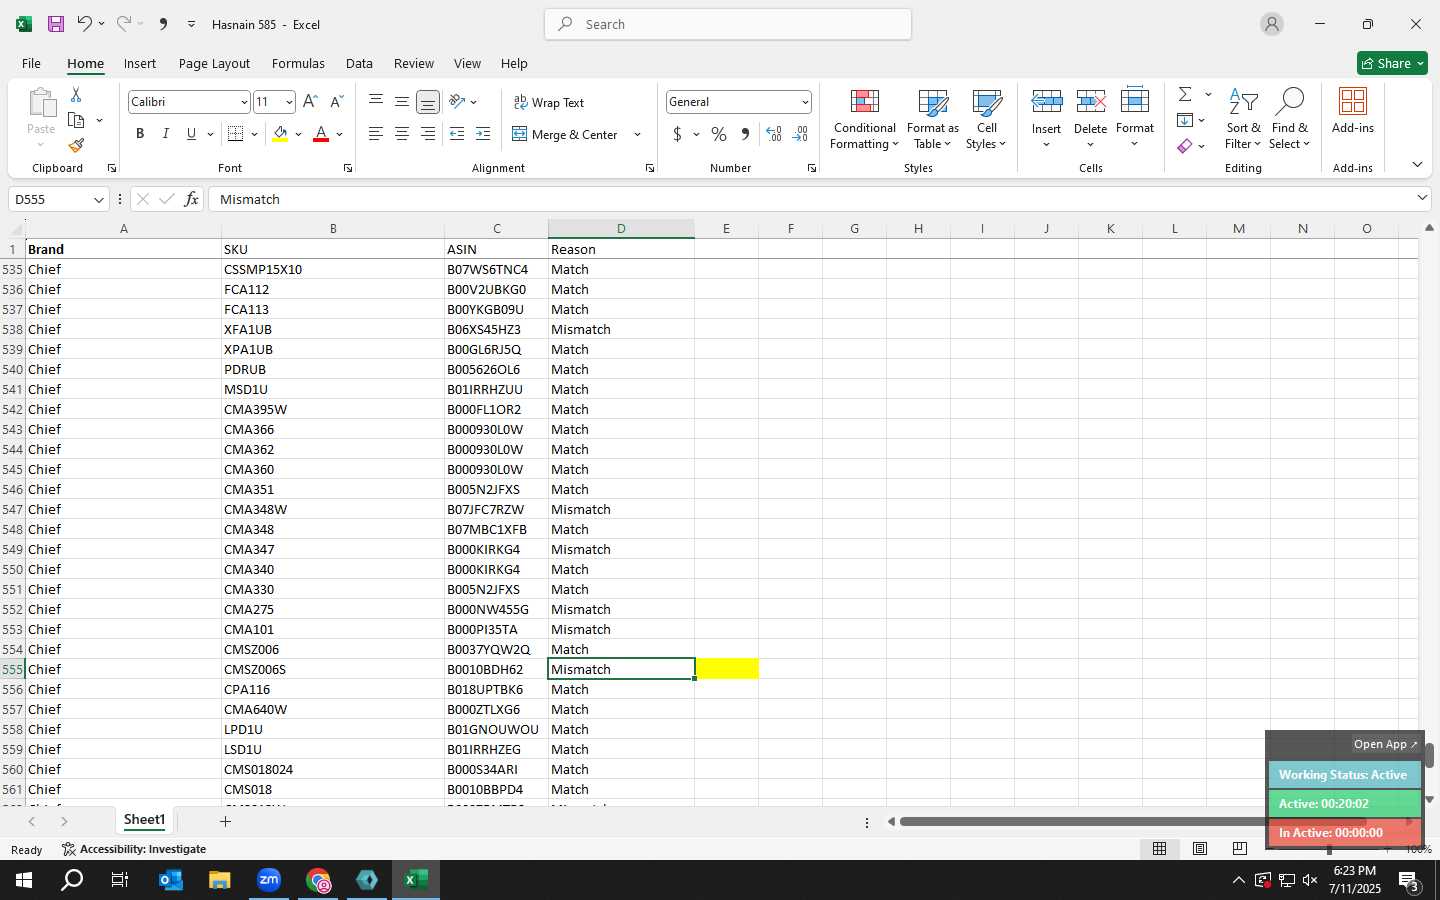Image resolution: width=1440 pixels, height=900 pixels.
Task: Decrease the cell indent
Action: 457,134
